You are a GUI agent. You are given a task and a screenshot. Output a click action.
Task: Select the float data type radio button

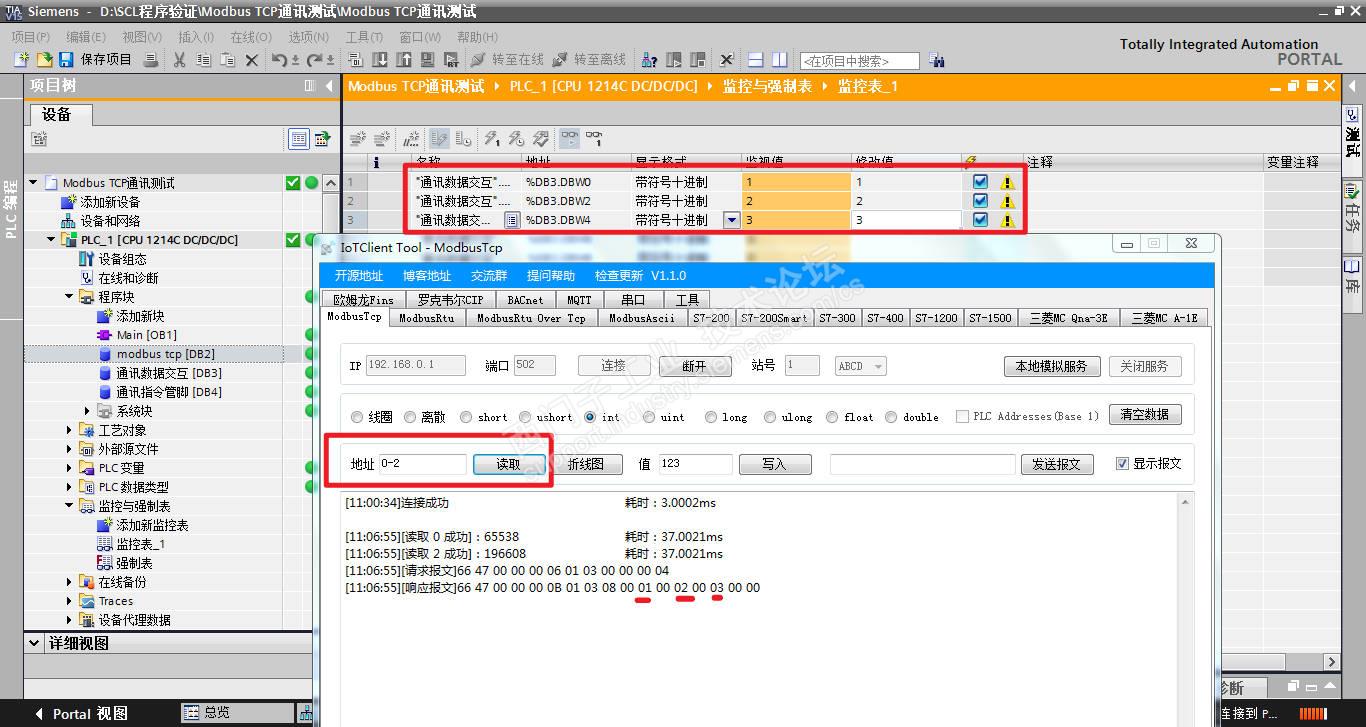click(832, 417)
